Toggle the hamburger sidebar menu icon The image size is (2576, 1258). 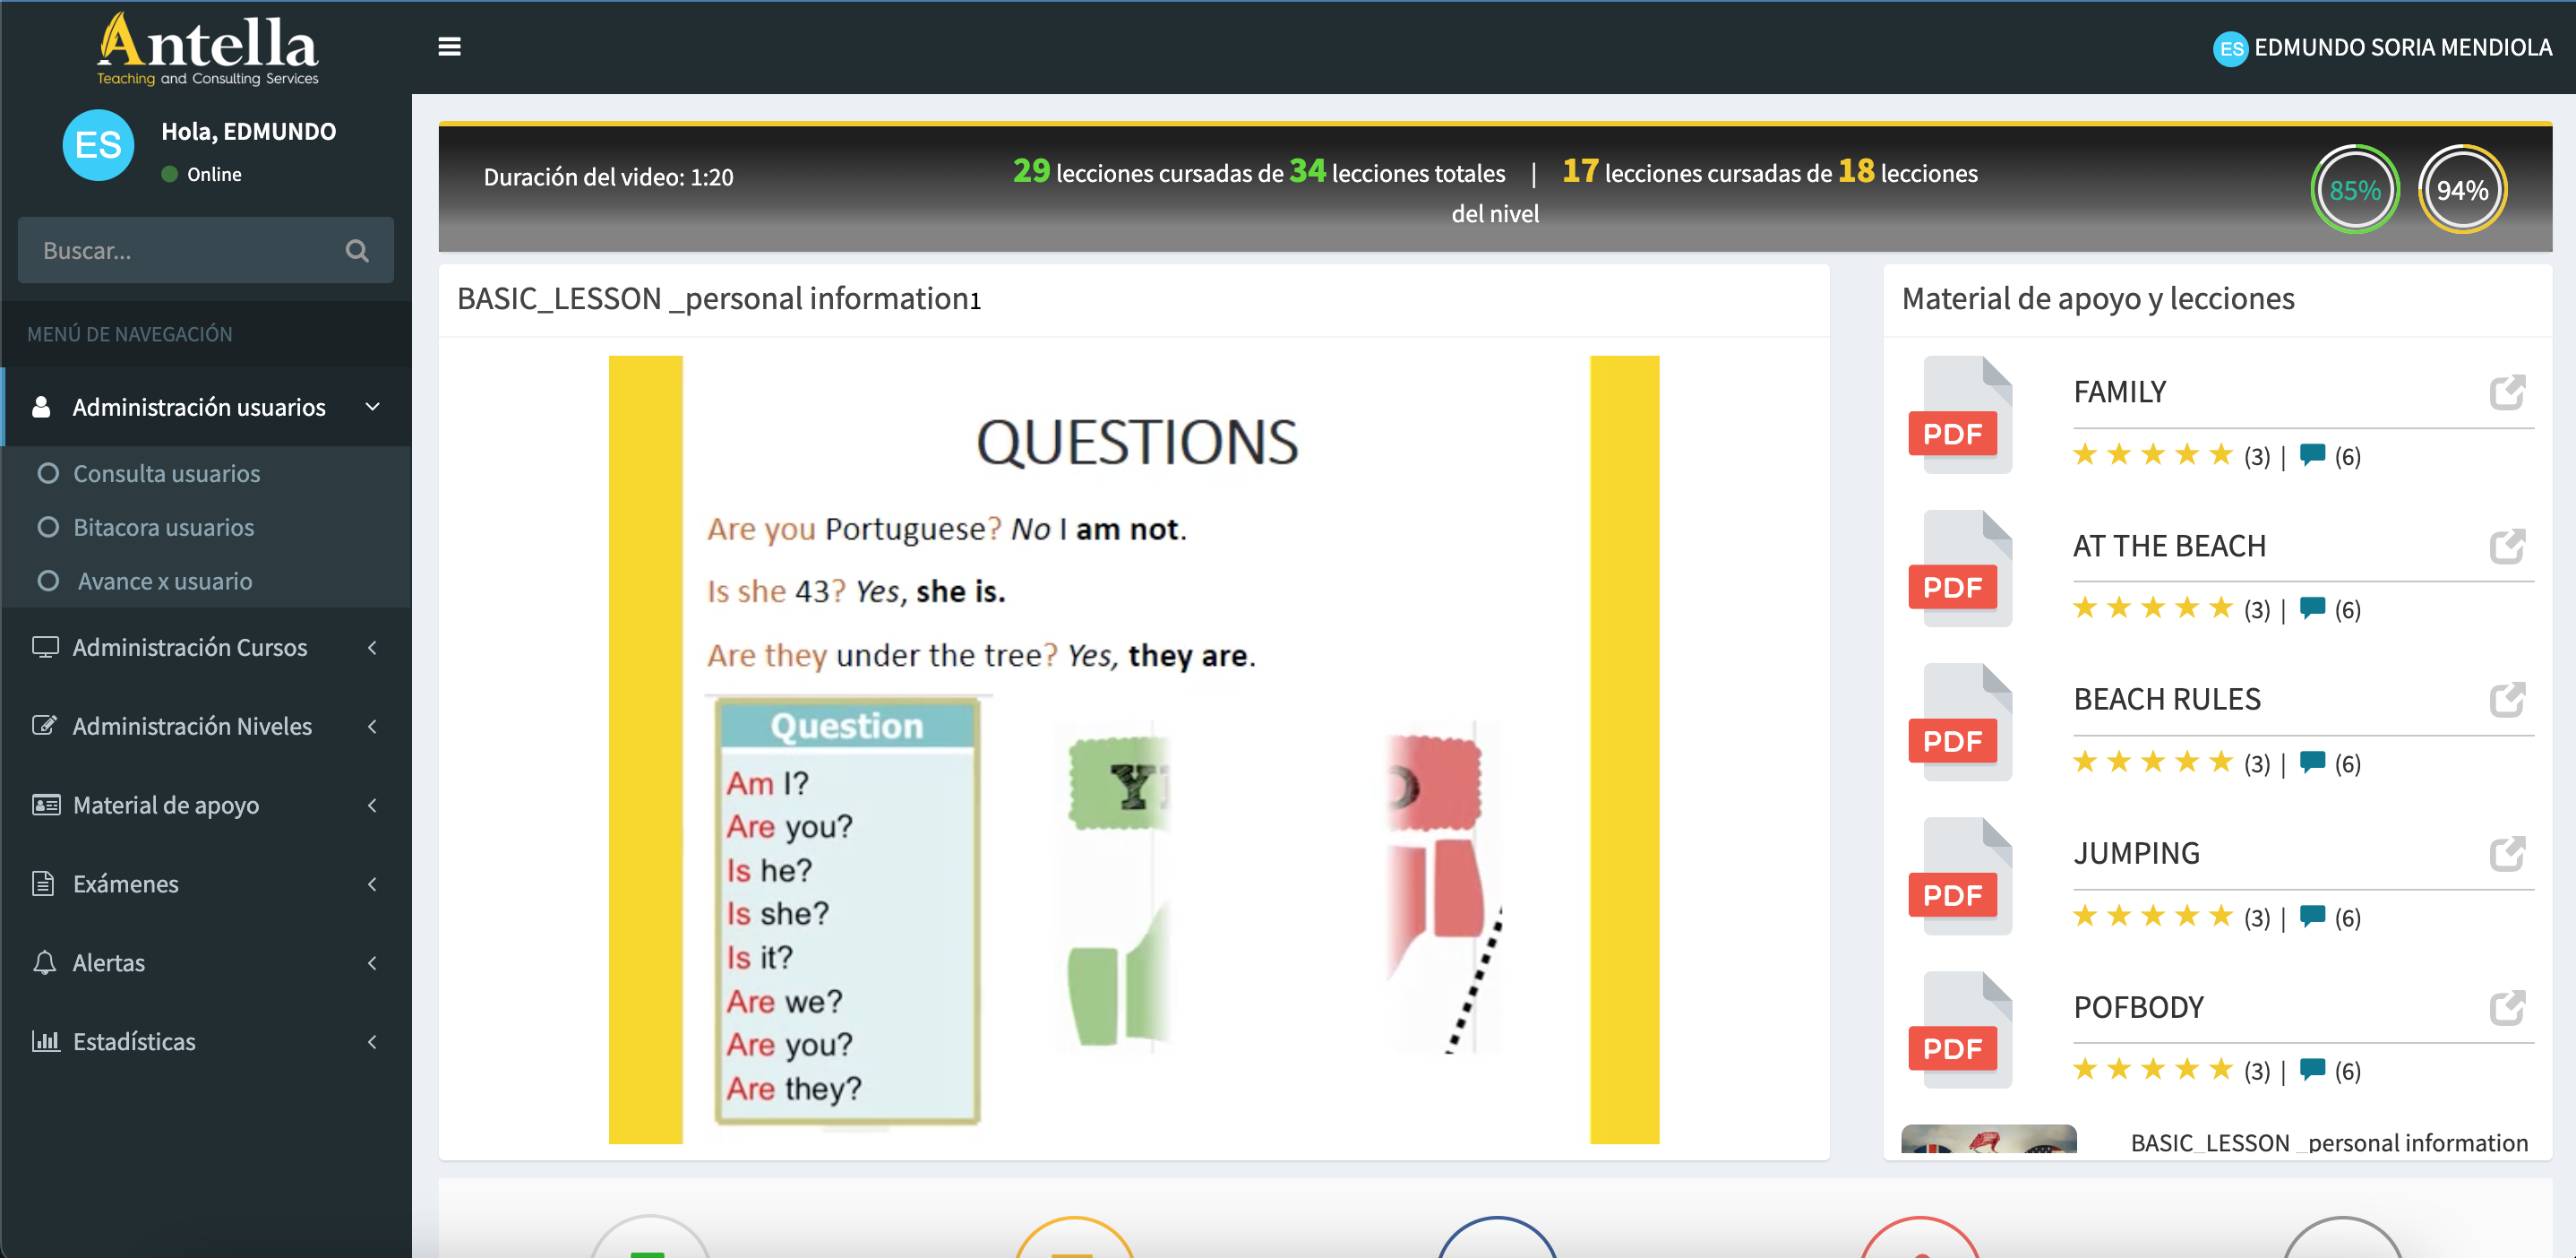click(x=449, y=47)
